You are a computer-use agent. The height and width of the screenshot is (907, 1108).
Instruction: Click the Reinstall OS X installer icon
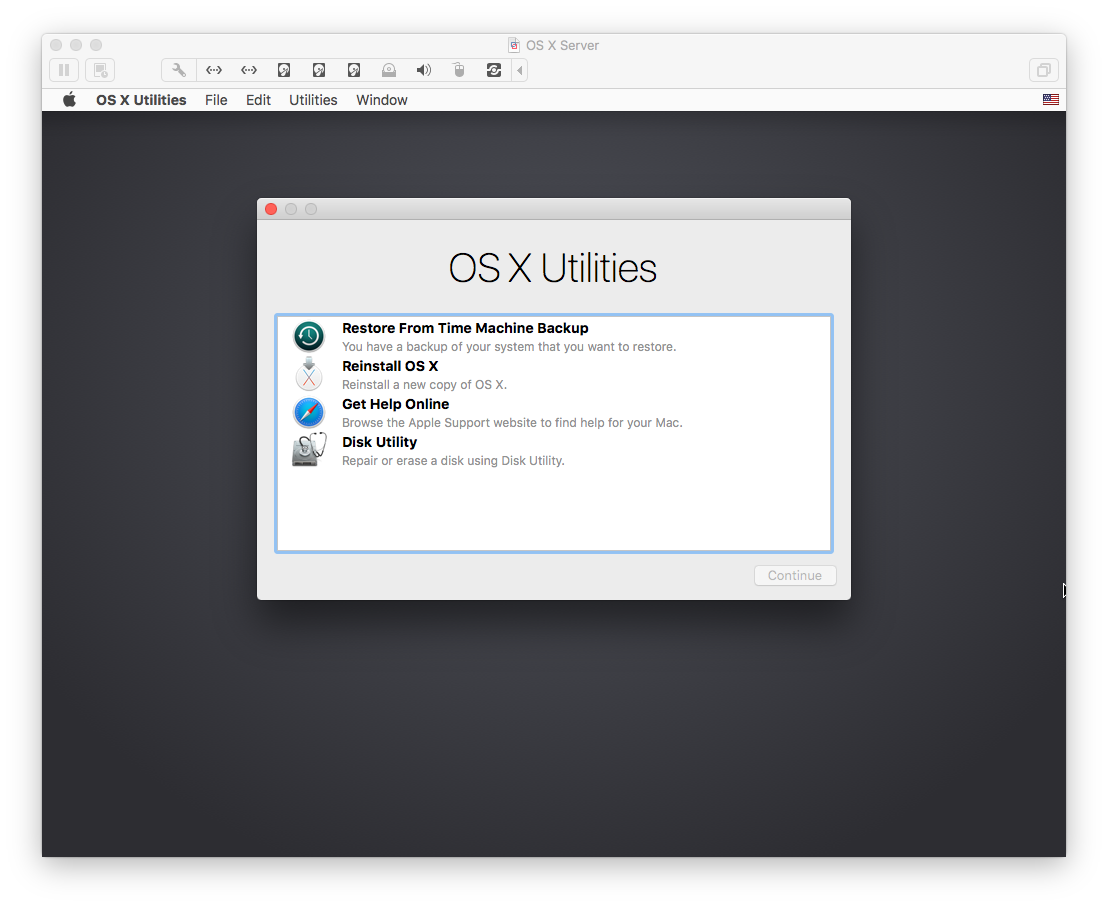pos(309,374)
